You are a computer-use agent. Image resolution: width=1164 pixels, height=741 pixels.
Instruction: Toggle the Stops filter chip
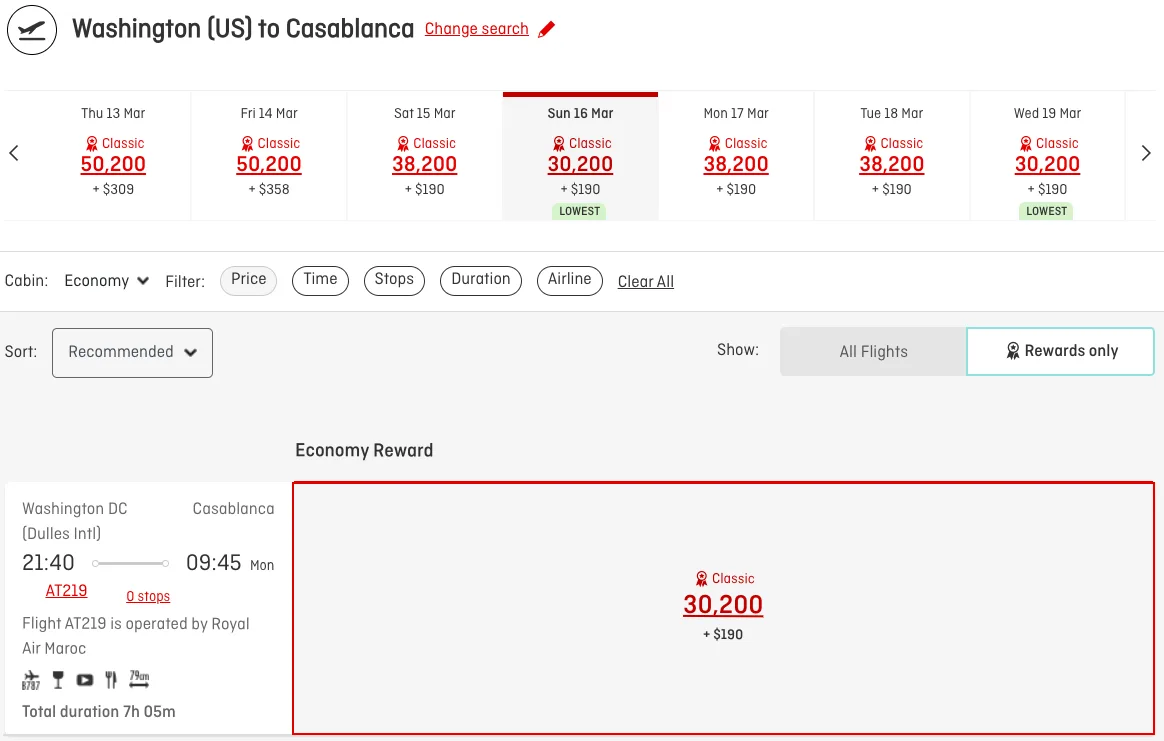tap(394, 280)
